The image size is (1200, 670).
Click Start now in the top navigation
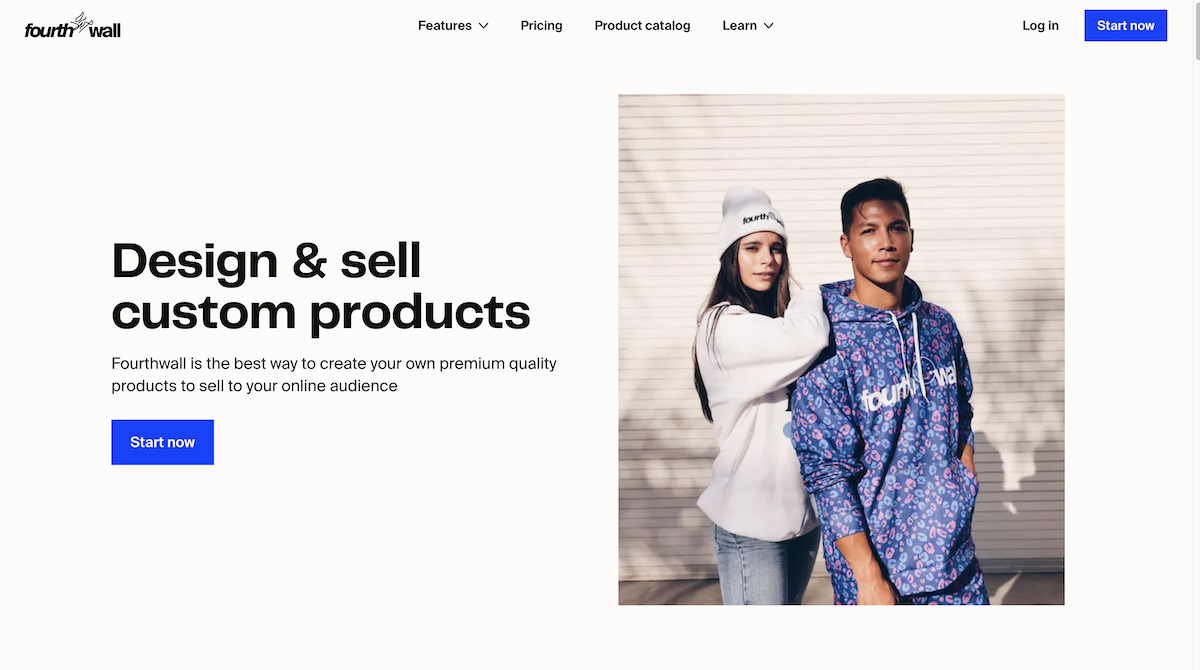1125,26
